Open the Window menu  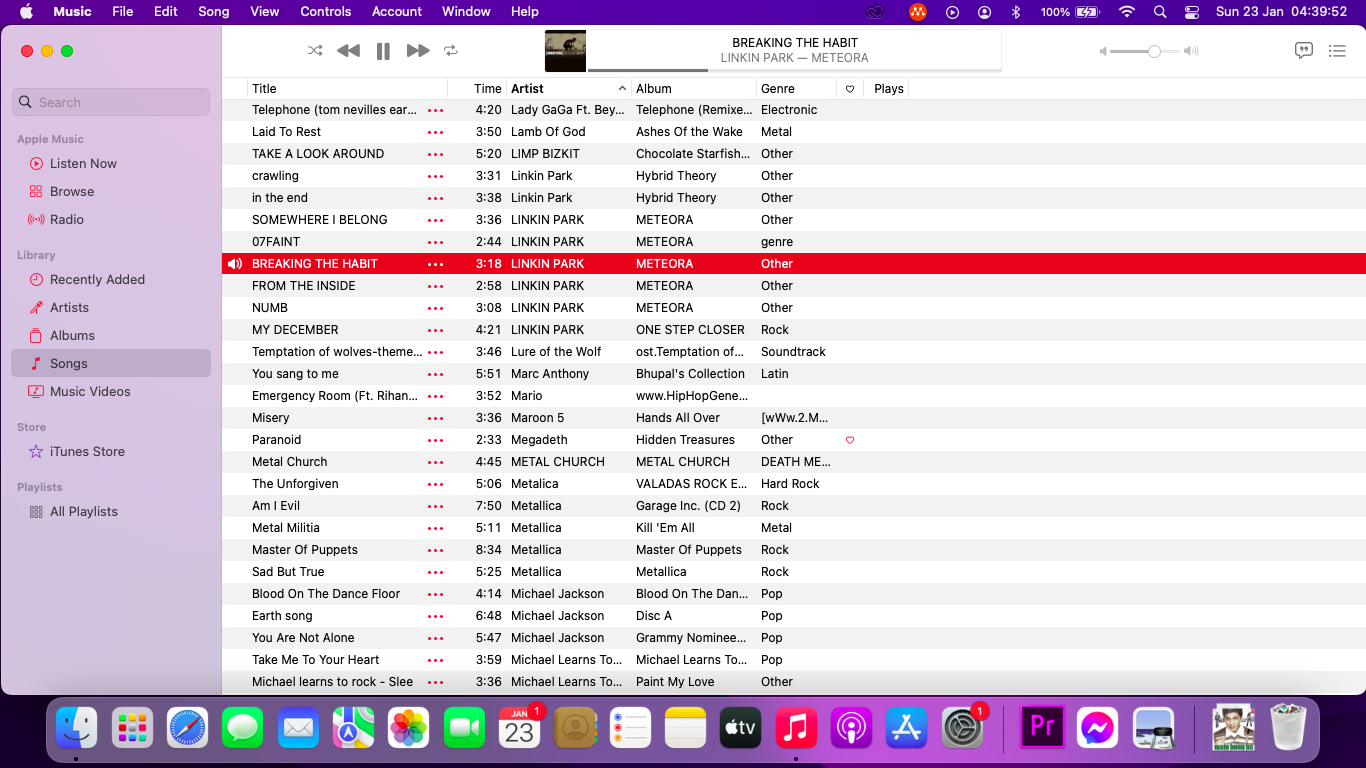tap(466, 12)
